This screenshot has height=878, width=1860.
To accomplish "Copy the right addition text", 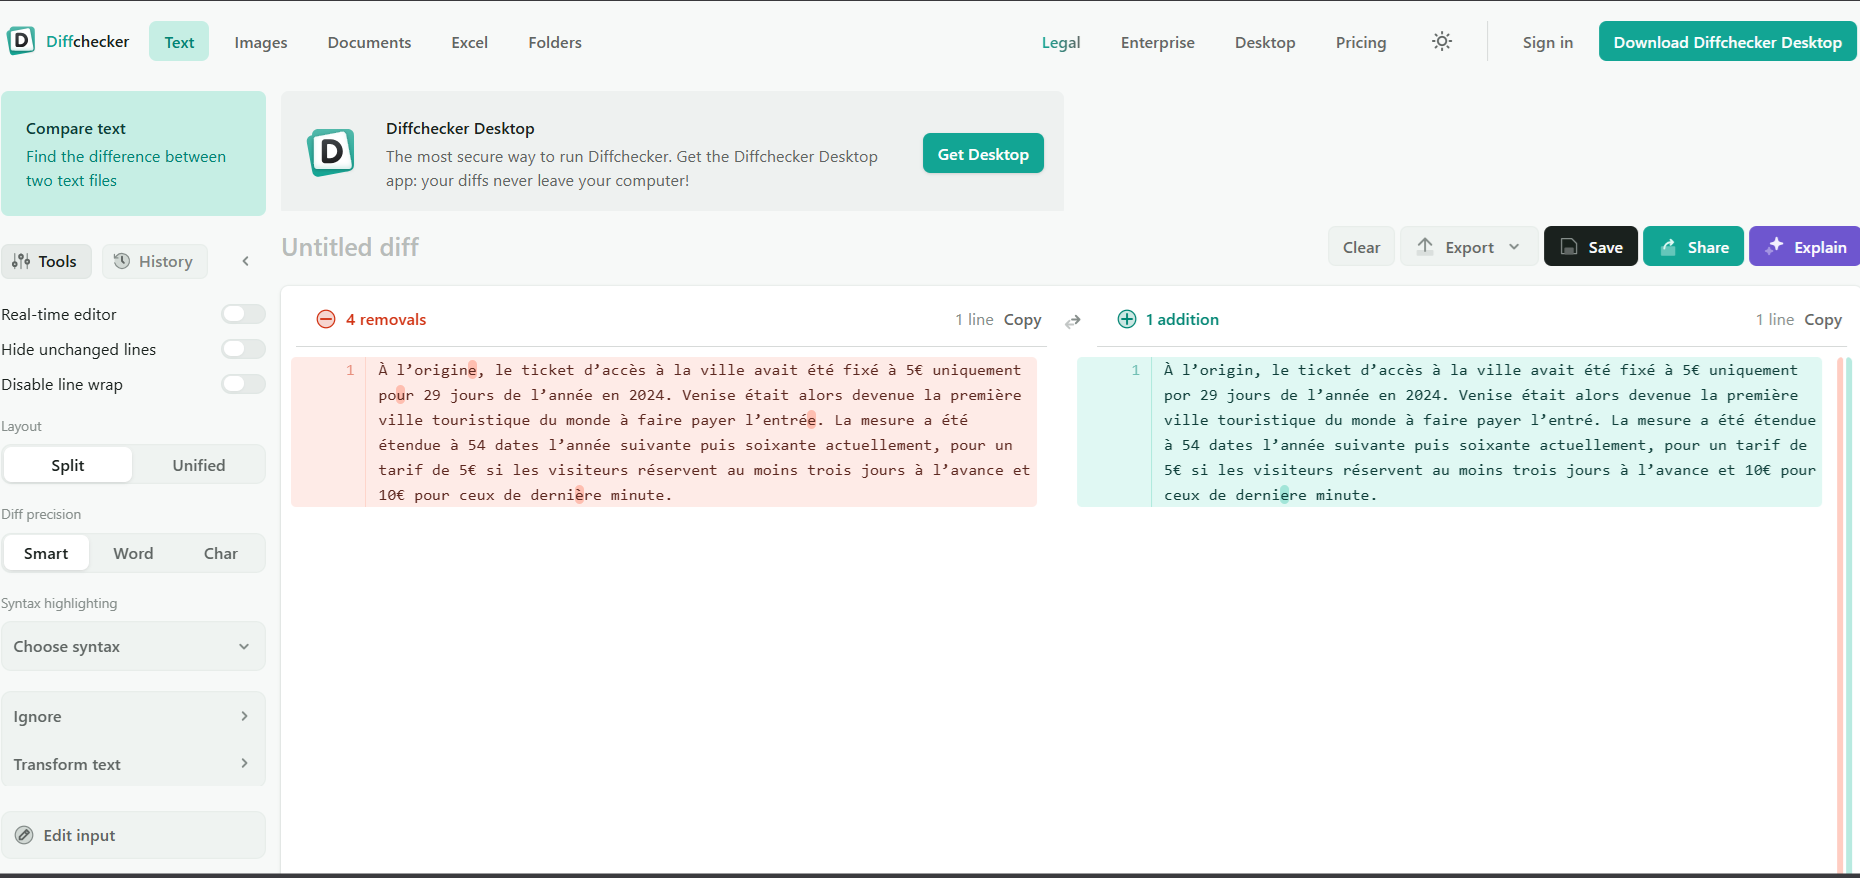I will click(1823, 319).
